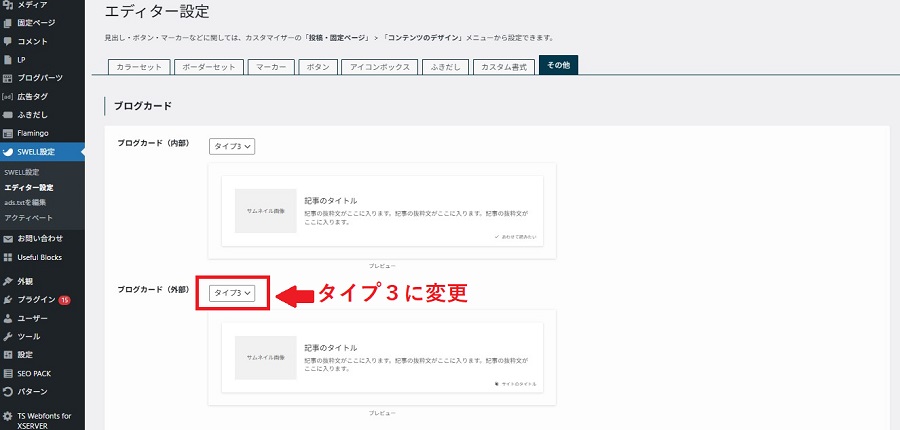The height and width of the screenshot is (430, 900).
Task: Open the コメント menu label
Action: [32, 41]
